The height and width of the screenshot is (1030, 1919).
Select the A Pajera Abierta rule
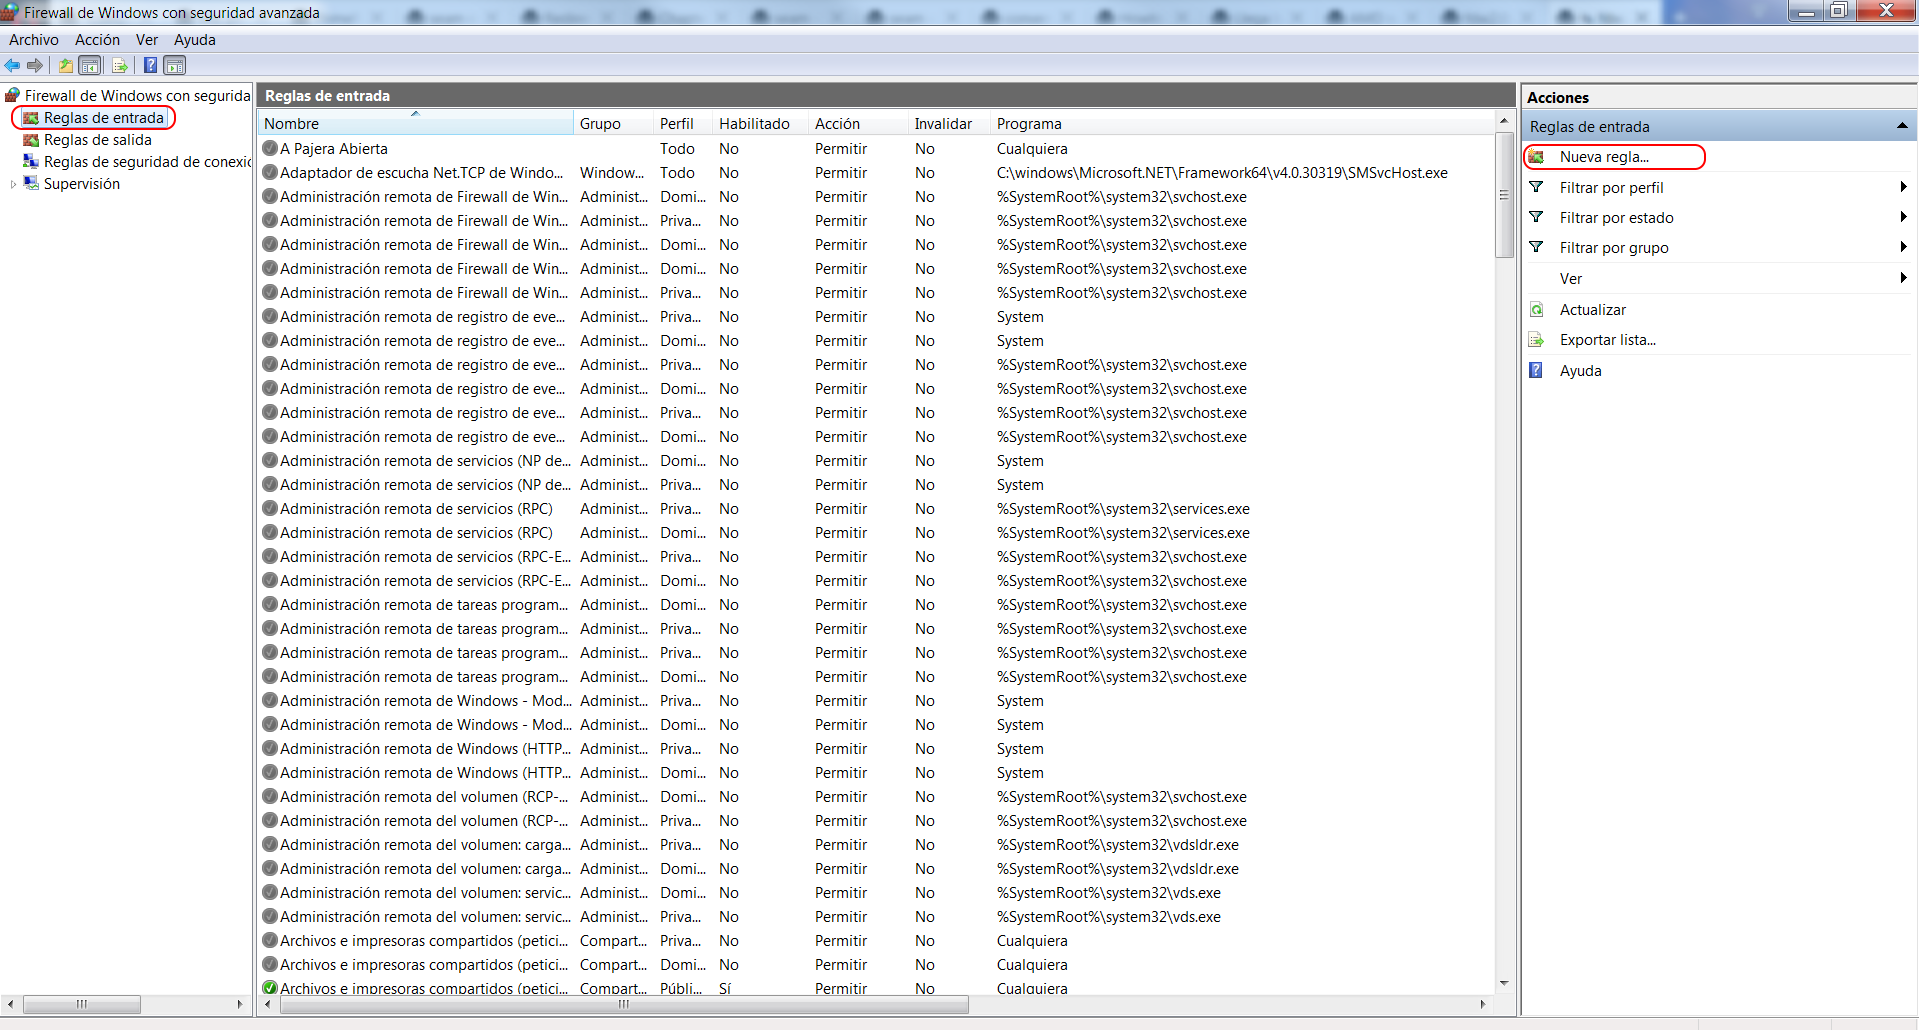[334, 148]
